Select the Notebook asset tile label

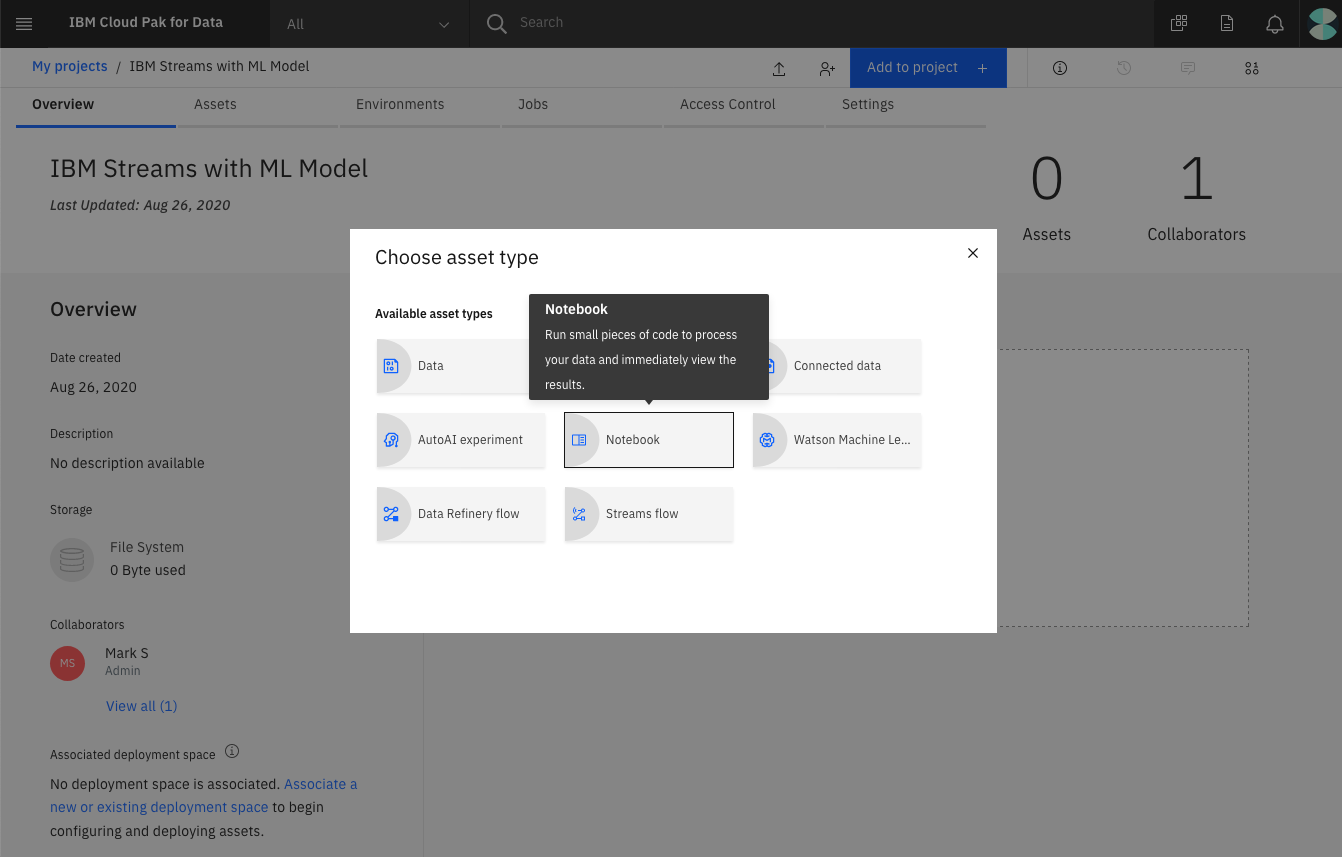(x=633, y=440)
